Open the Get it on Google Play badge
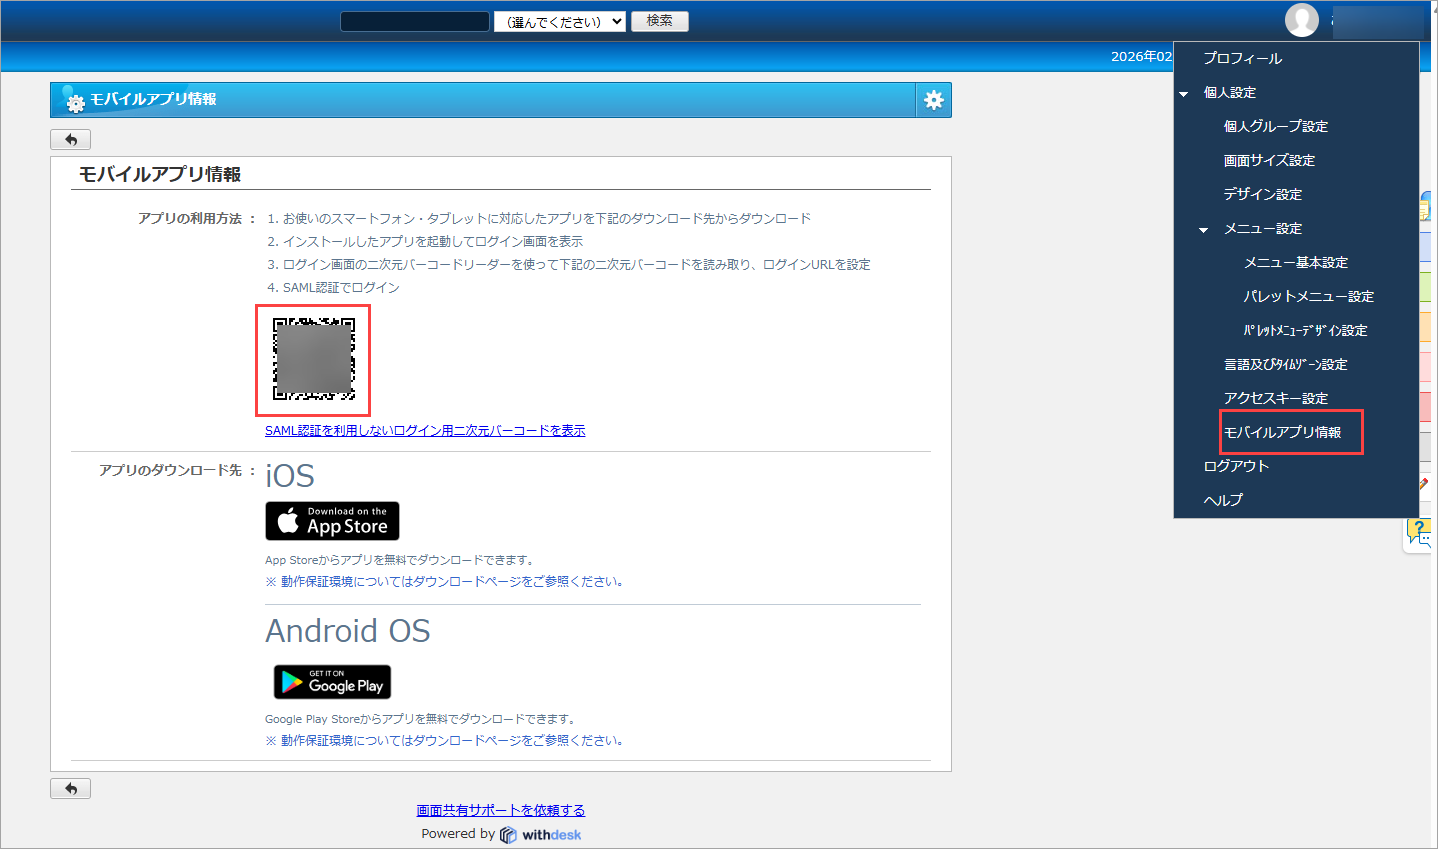1438x849 pixels. (332, 681)
